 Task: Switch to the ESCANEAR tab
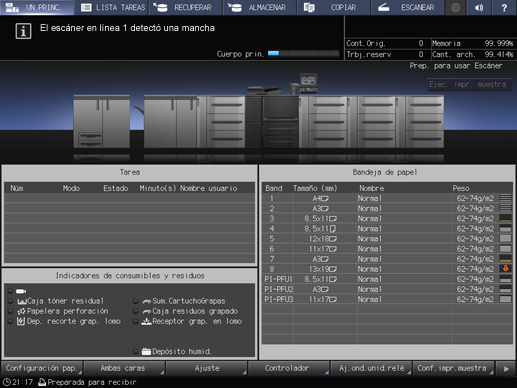pyautogui.click(x=408, y=7)
